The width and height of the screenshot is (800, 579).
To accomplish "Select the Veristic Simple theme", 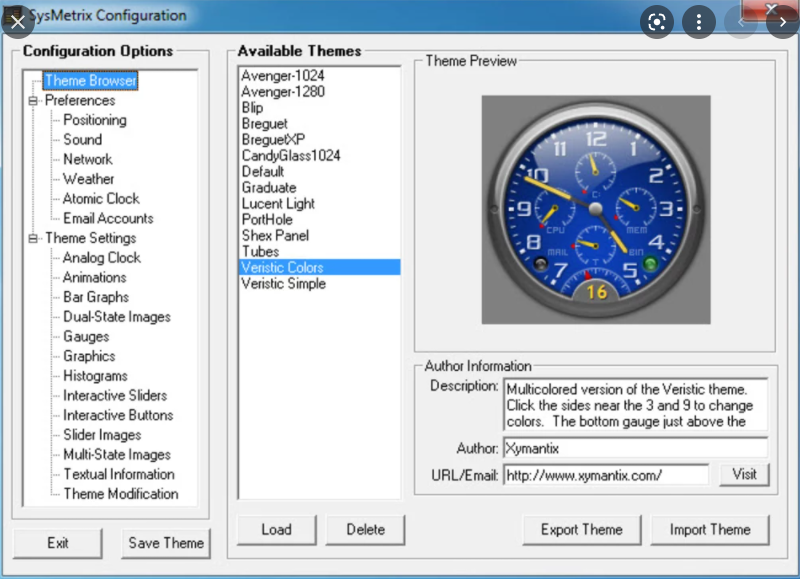I will click(319, 284).
